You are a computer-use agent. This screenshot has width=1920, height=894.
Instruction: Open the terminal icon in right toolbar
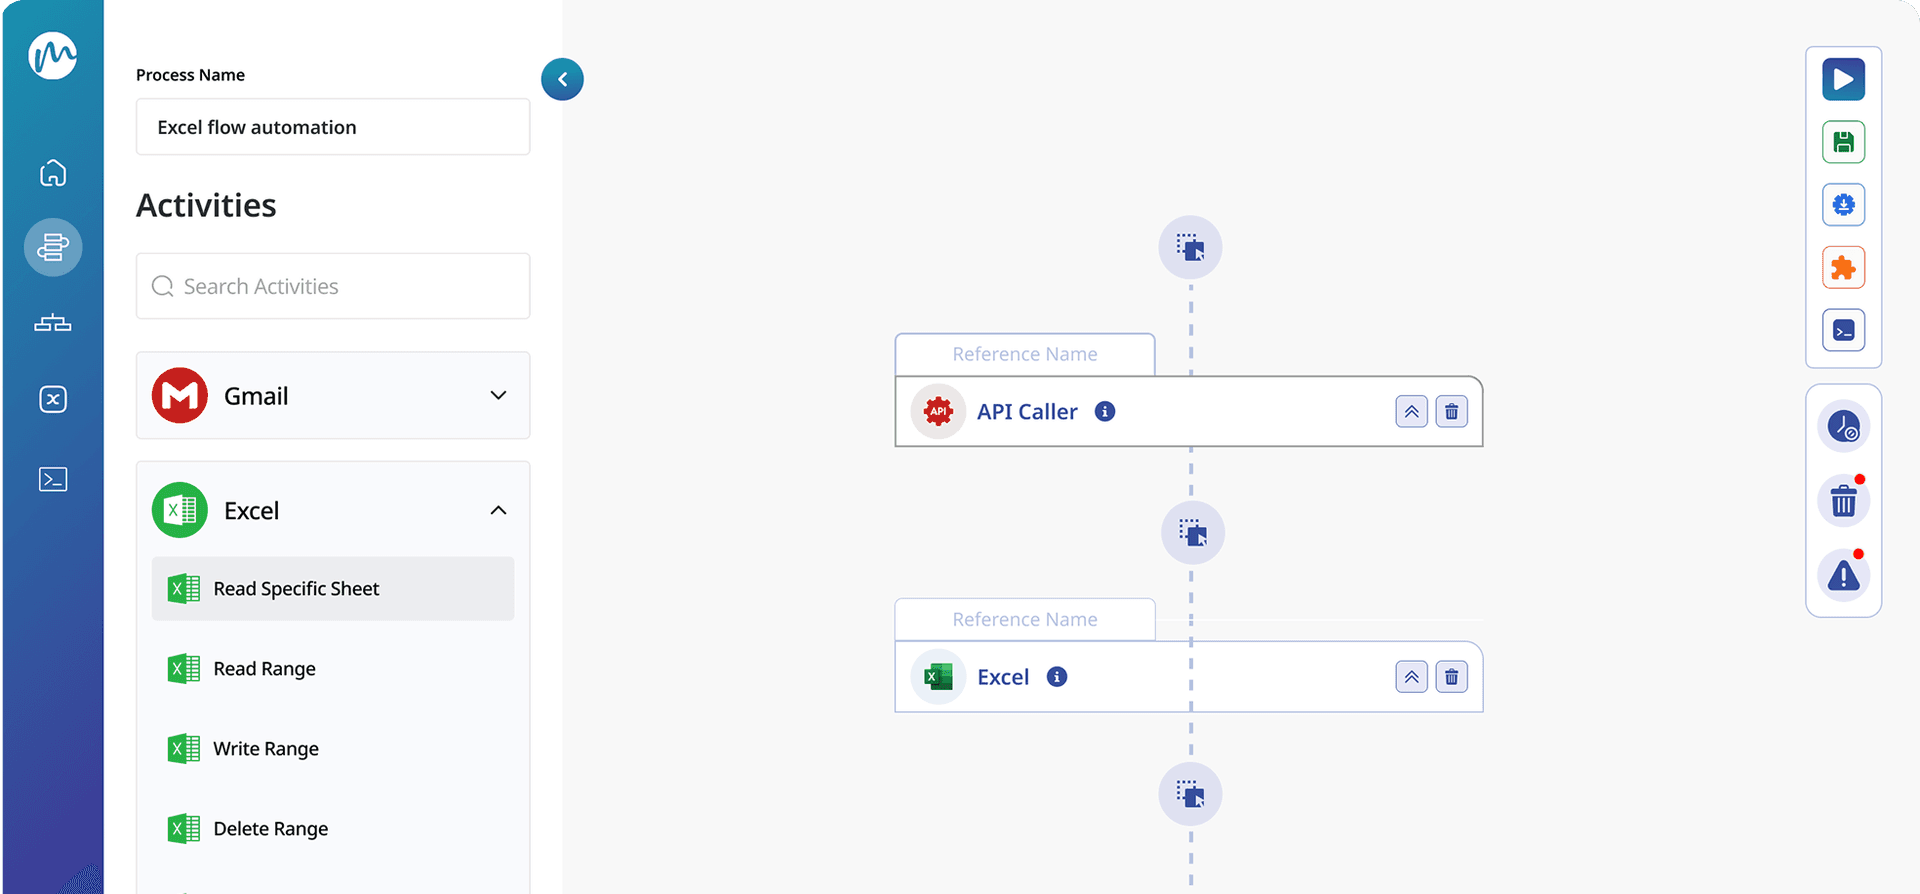pyautogui.click(x=1843, y=331)
